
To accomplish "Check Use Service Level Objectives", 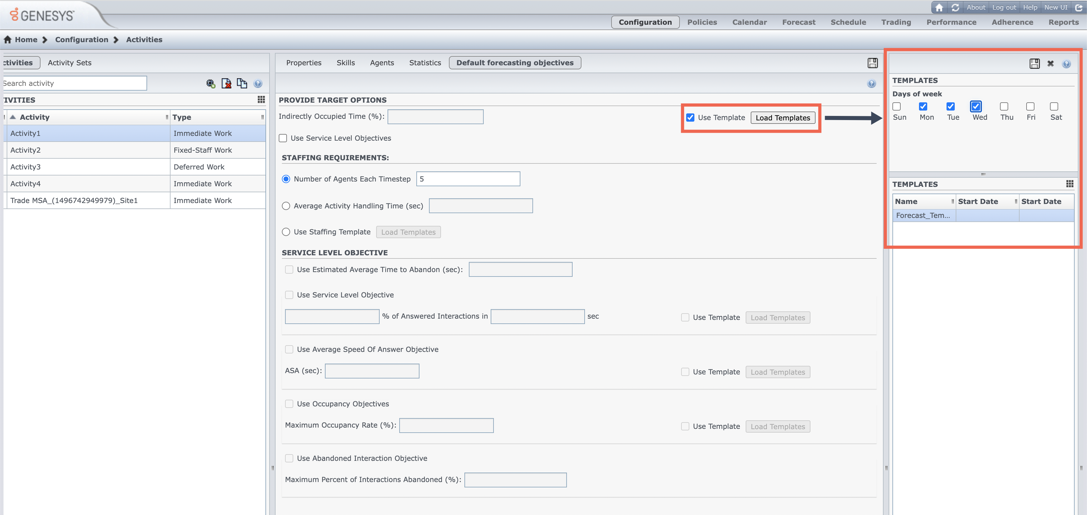I will click(283, 138).
